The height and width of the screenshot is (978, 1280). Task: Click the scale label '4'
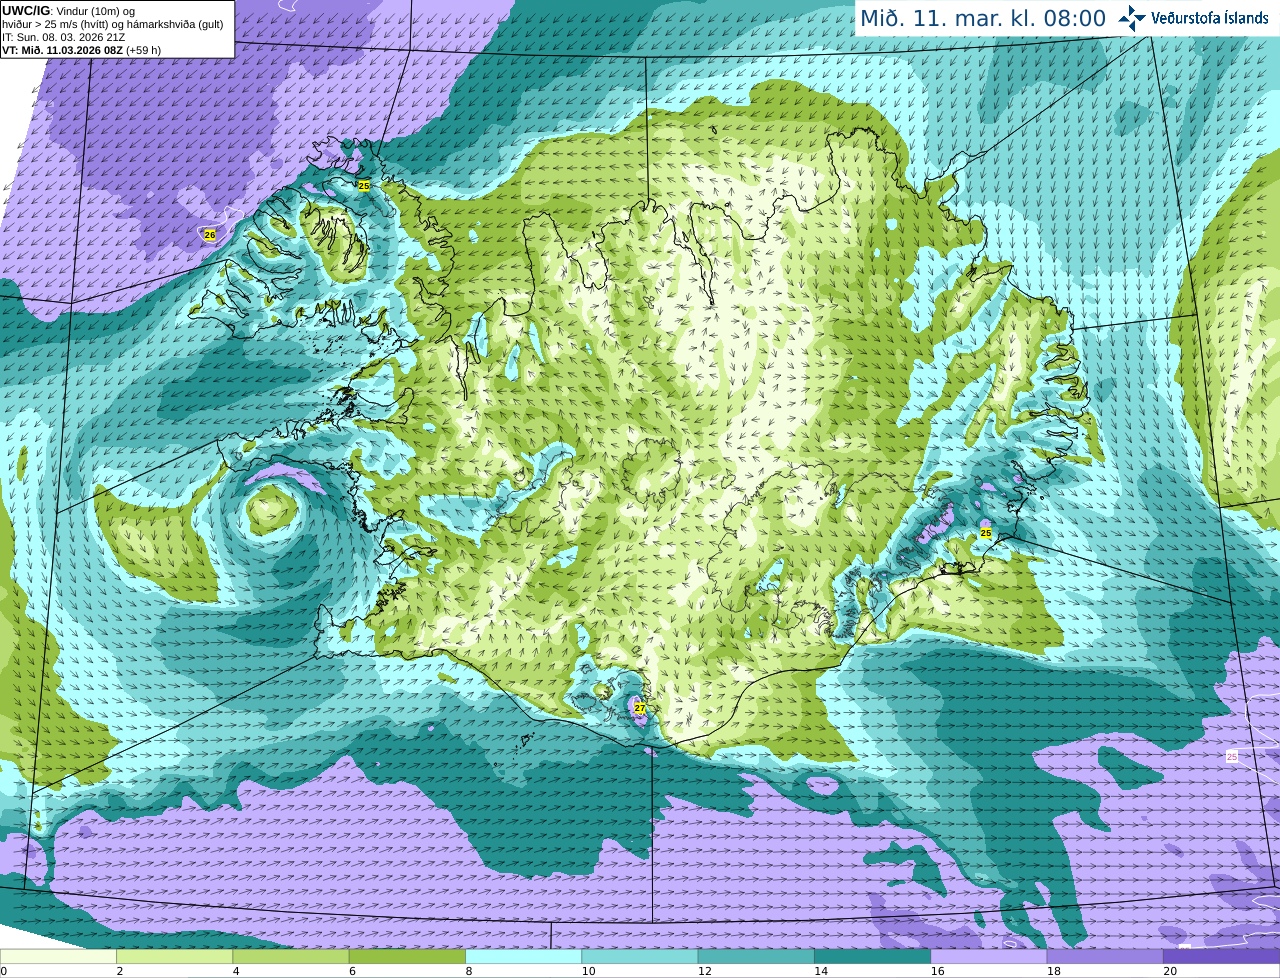pos(236,971)
